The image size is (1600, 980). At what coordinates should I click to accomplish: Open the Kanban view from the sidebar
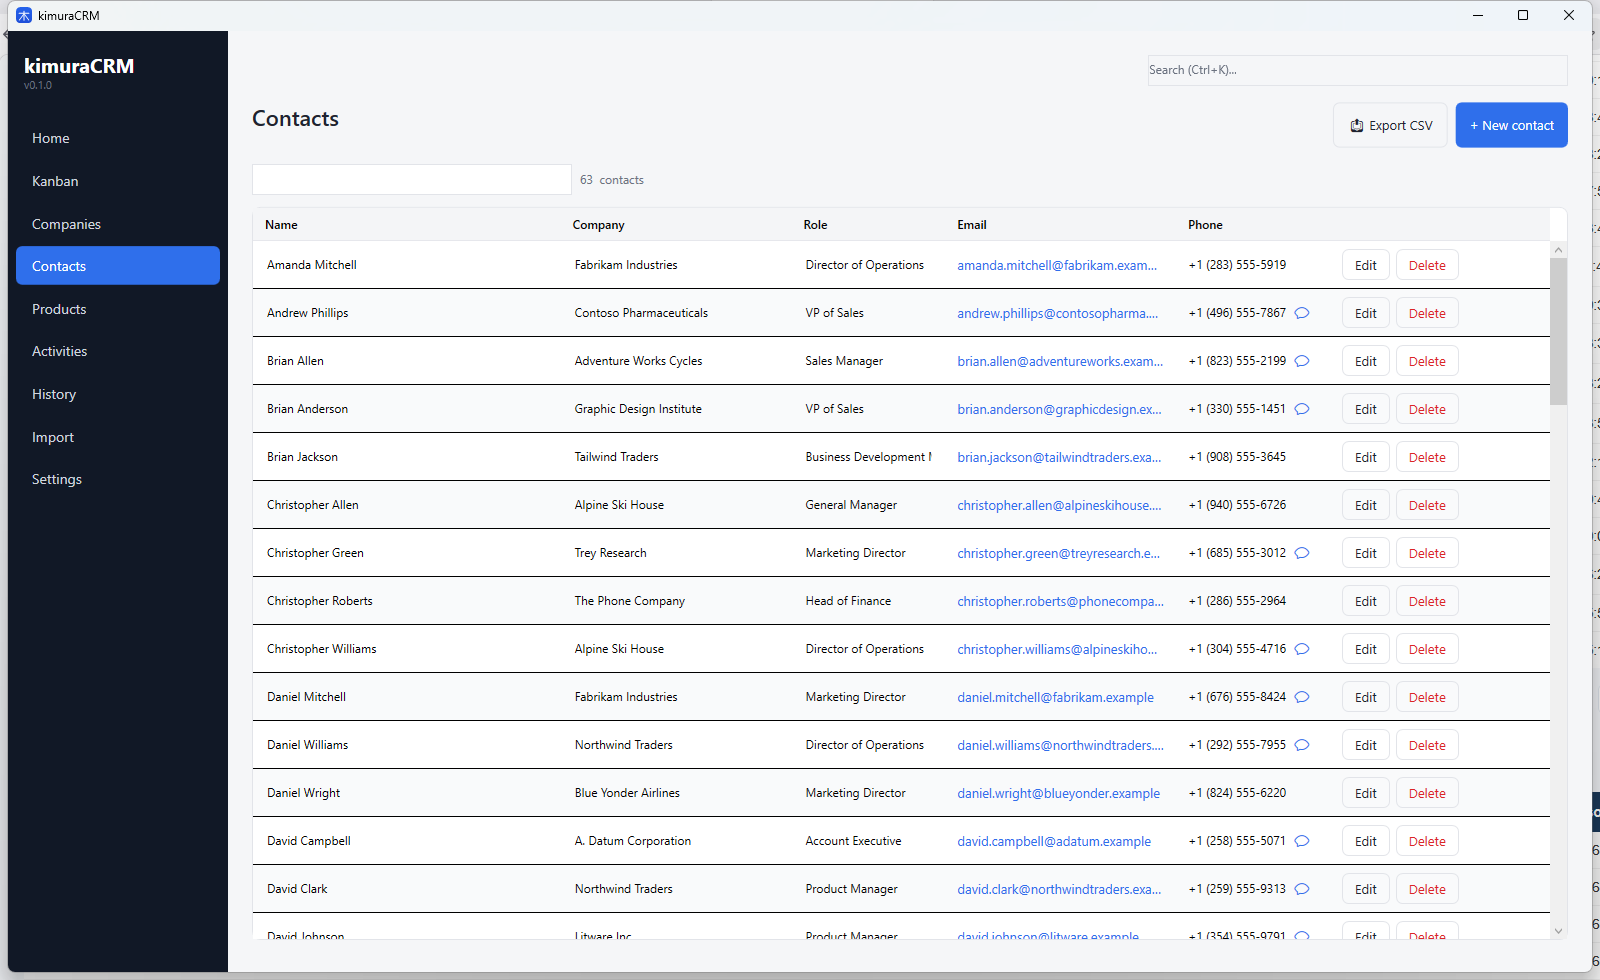[55, 181]
